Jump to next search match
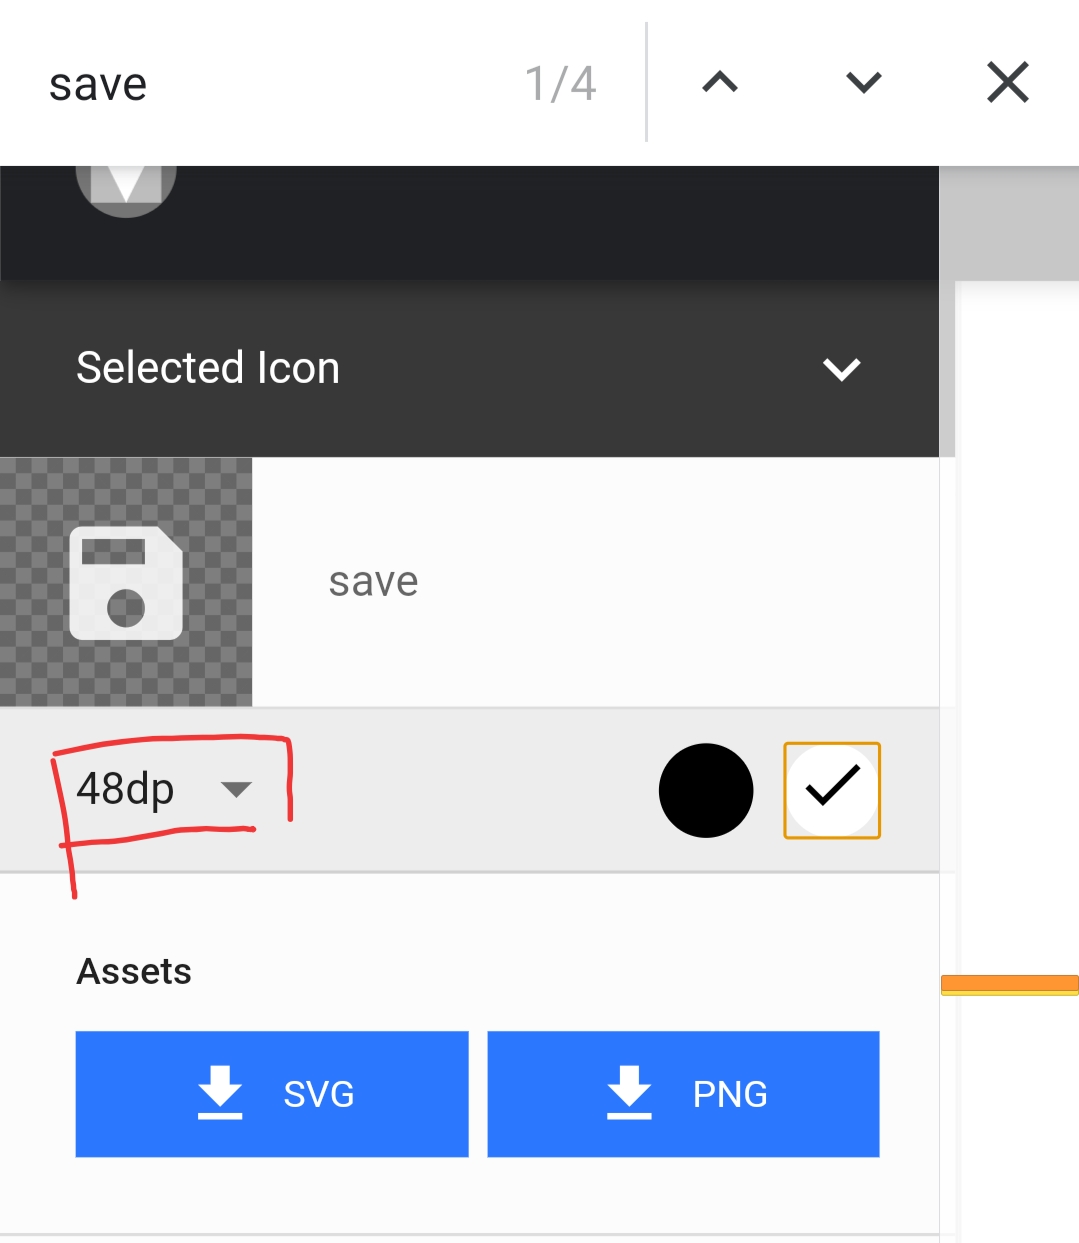The image size is (1079, 1243). [864, 83]
